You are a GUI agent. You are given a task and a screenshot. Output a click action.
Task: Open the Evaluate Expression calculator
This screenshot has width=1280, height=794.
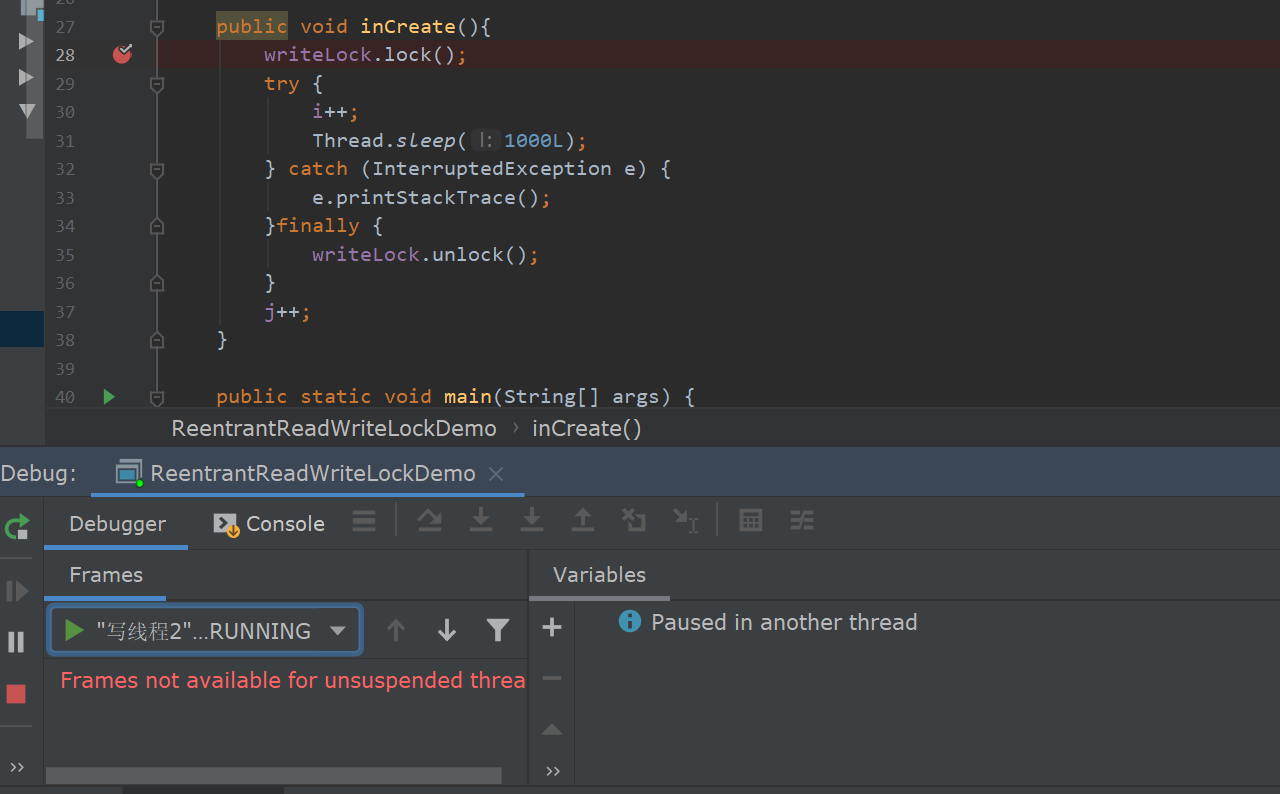click(x=751, y=520)
